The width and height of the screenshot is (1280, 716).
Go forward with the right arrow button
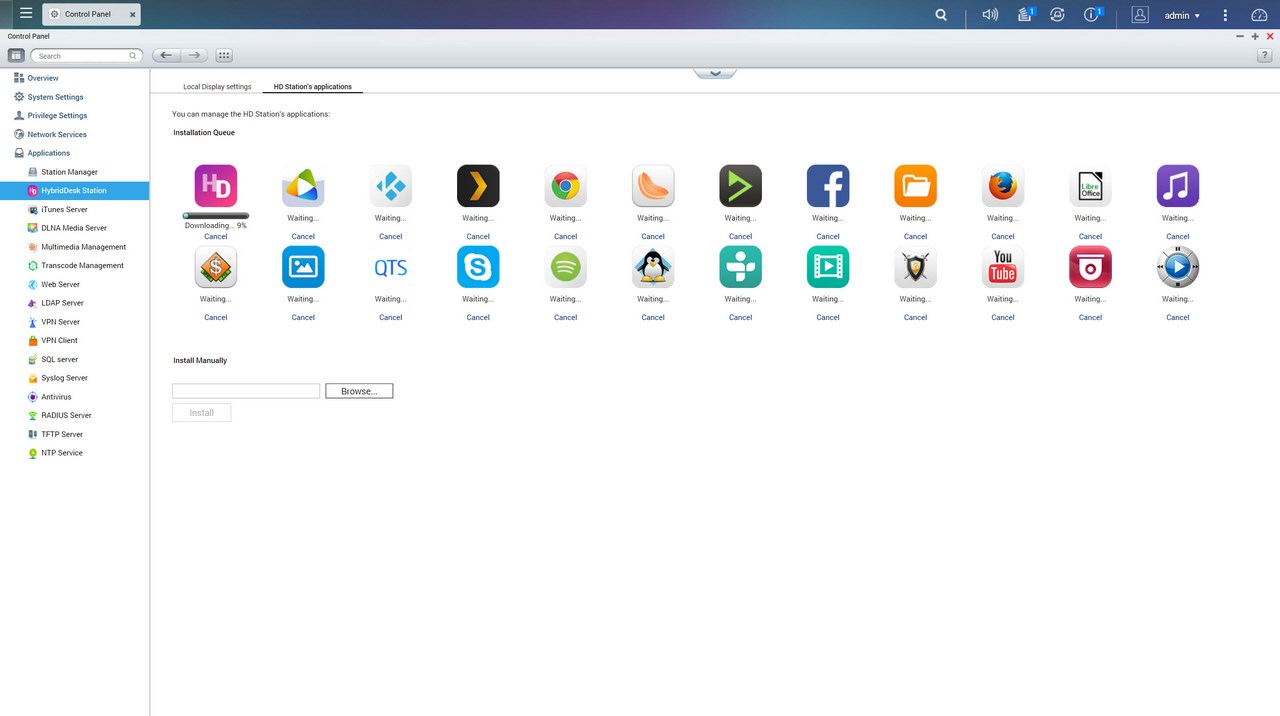coord(195,56)
